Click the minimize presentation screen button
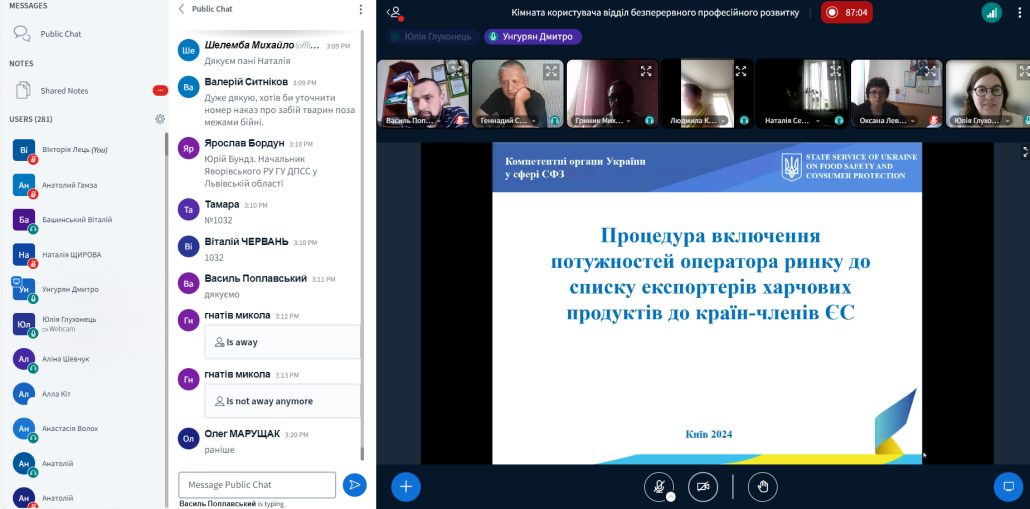 pos(1008,487)
